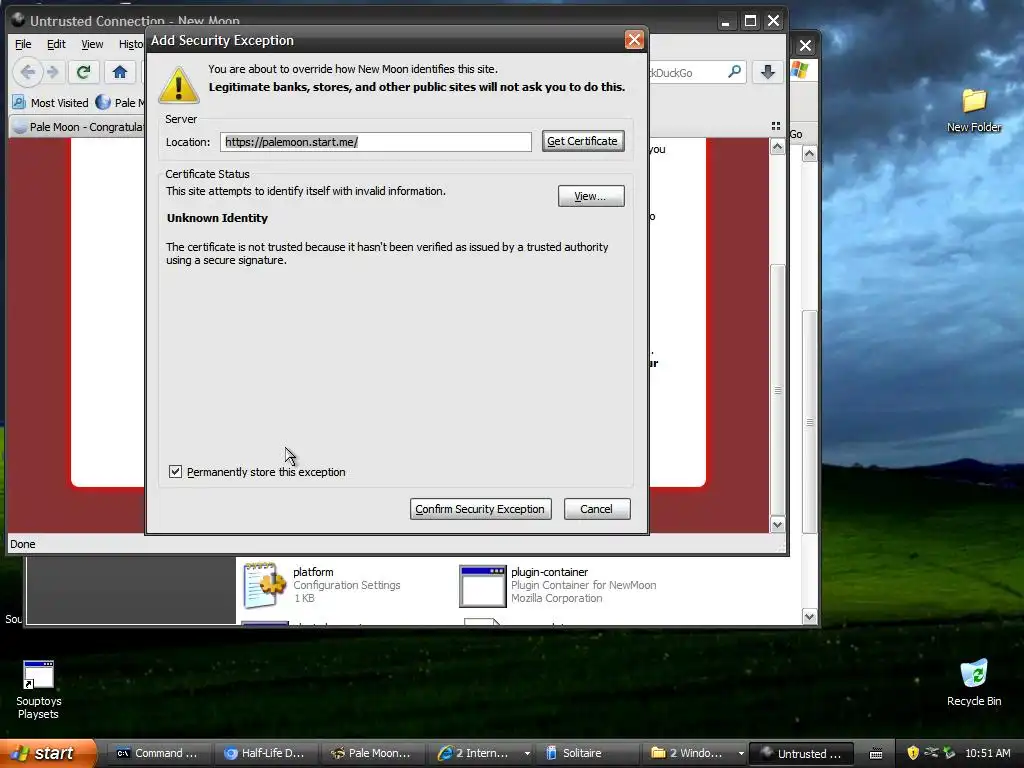1024x768 pixels.
Task: Open the New Folder desktop icon
Action: pyautogui.click(x=974, y=110)
